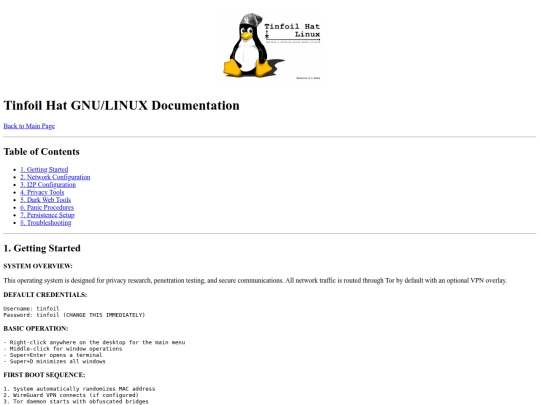The height and width of the screenshot is (405, 540).
Task: Open the Back to Main Page link
Action: pyautogui.click(x=29, y=126)
